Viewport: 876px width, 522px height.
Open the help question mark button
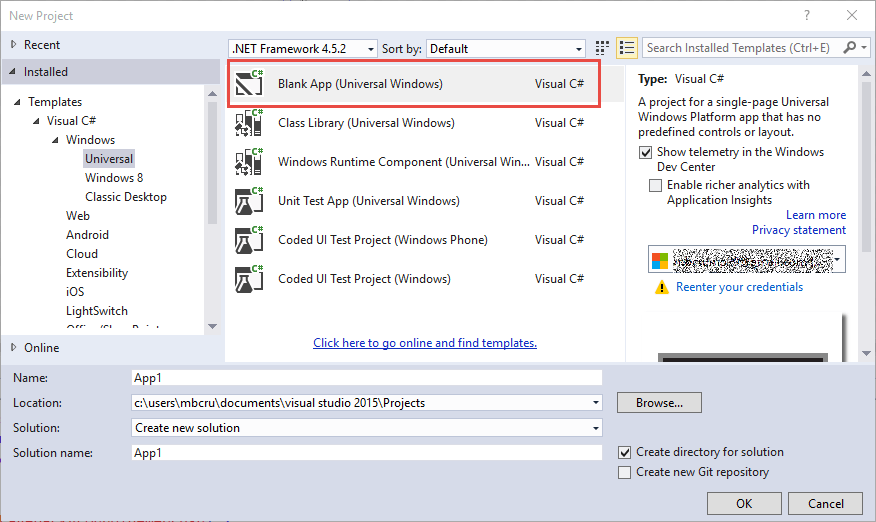(807, 16)
